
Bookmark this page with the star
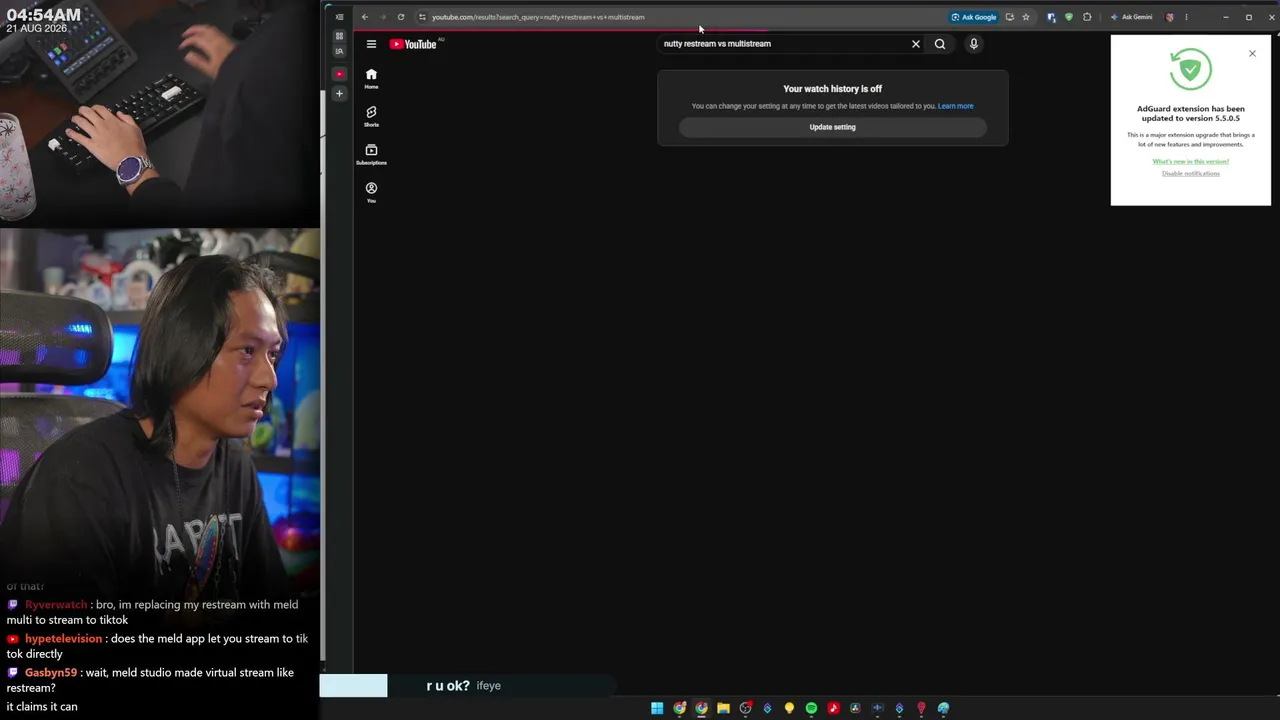[1026, 17]
